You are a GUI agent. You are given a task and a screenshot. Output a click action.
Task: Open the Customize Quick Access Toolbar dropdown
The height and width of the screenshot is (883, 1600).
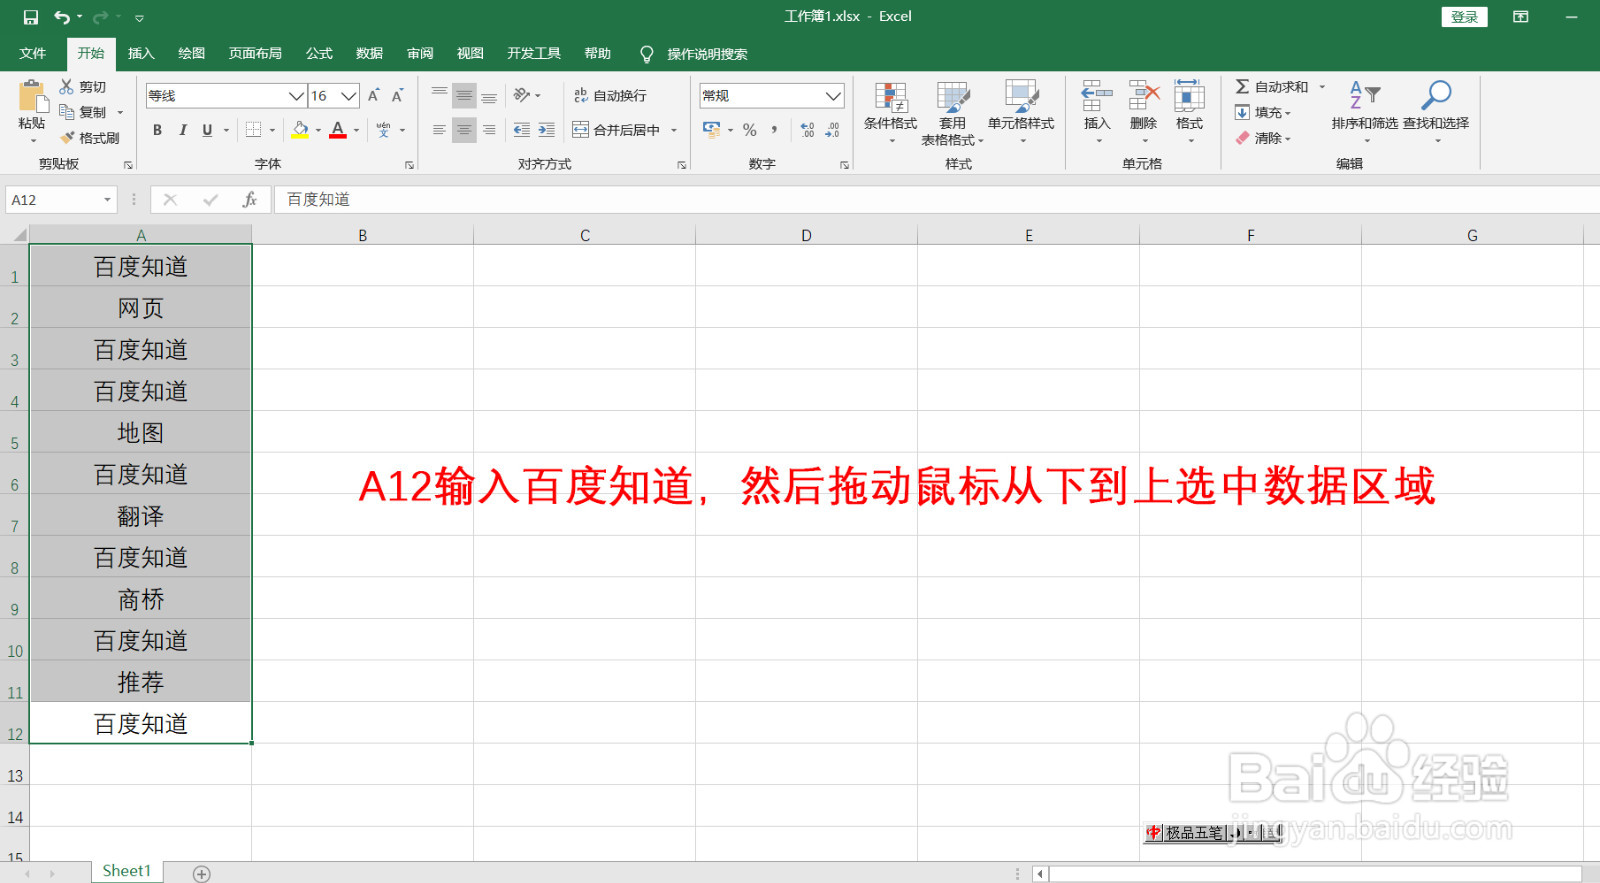pos(139,18)
